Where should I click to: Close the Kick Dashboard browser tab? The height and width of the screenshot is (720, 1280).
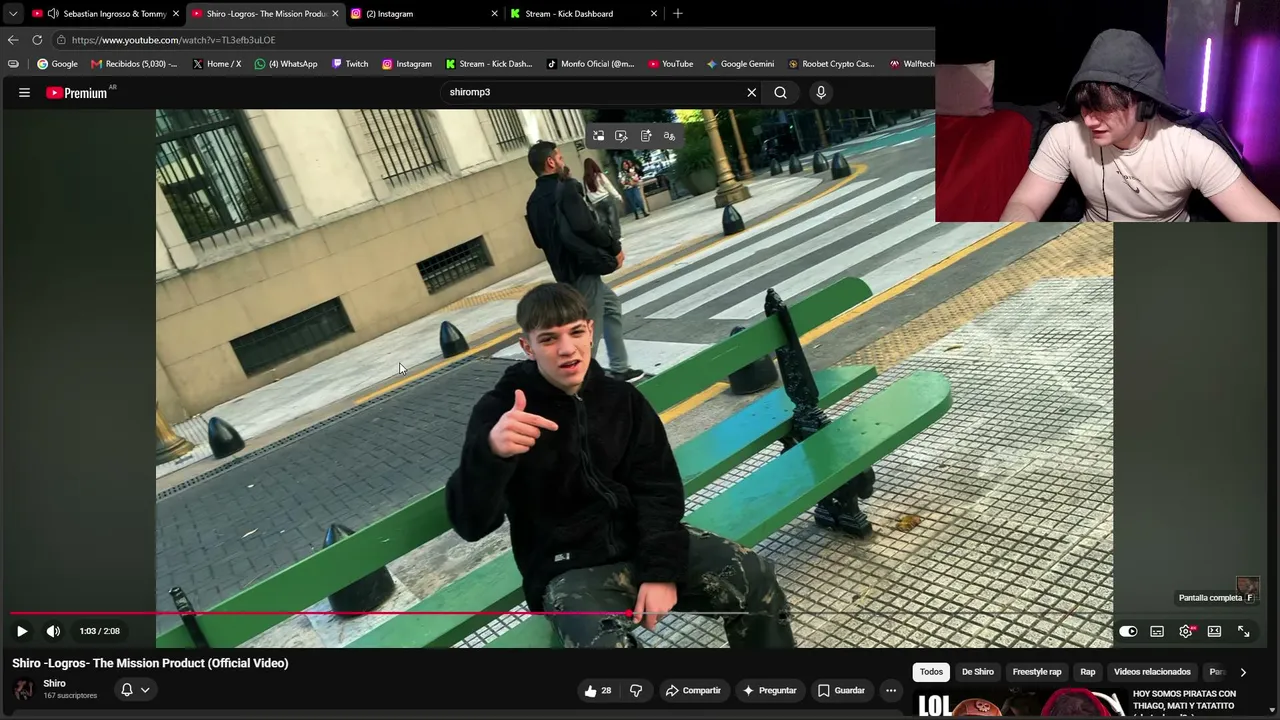pyautogui.click(x=654, y=14)
